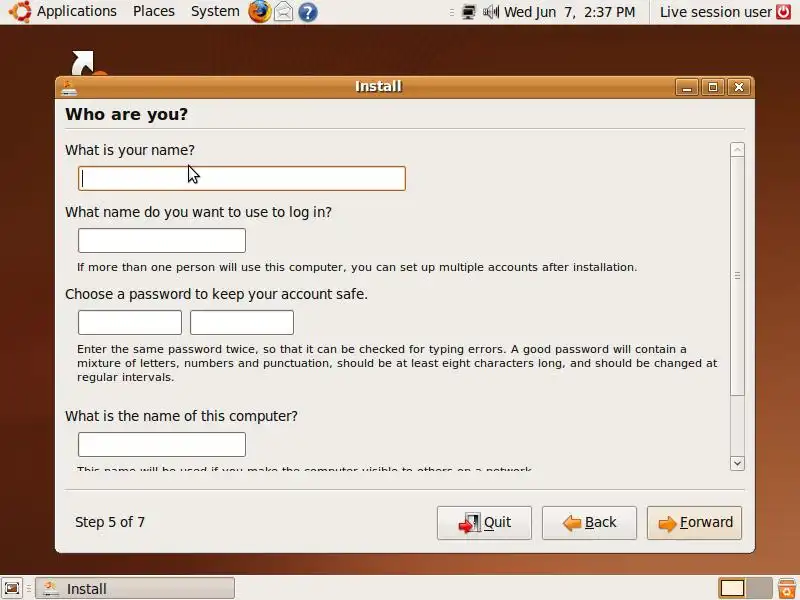
Task: Click the Back button
Action: point(589,522)
